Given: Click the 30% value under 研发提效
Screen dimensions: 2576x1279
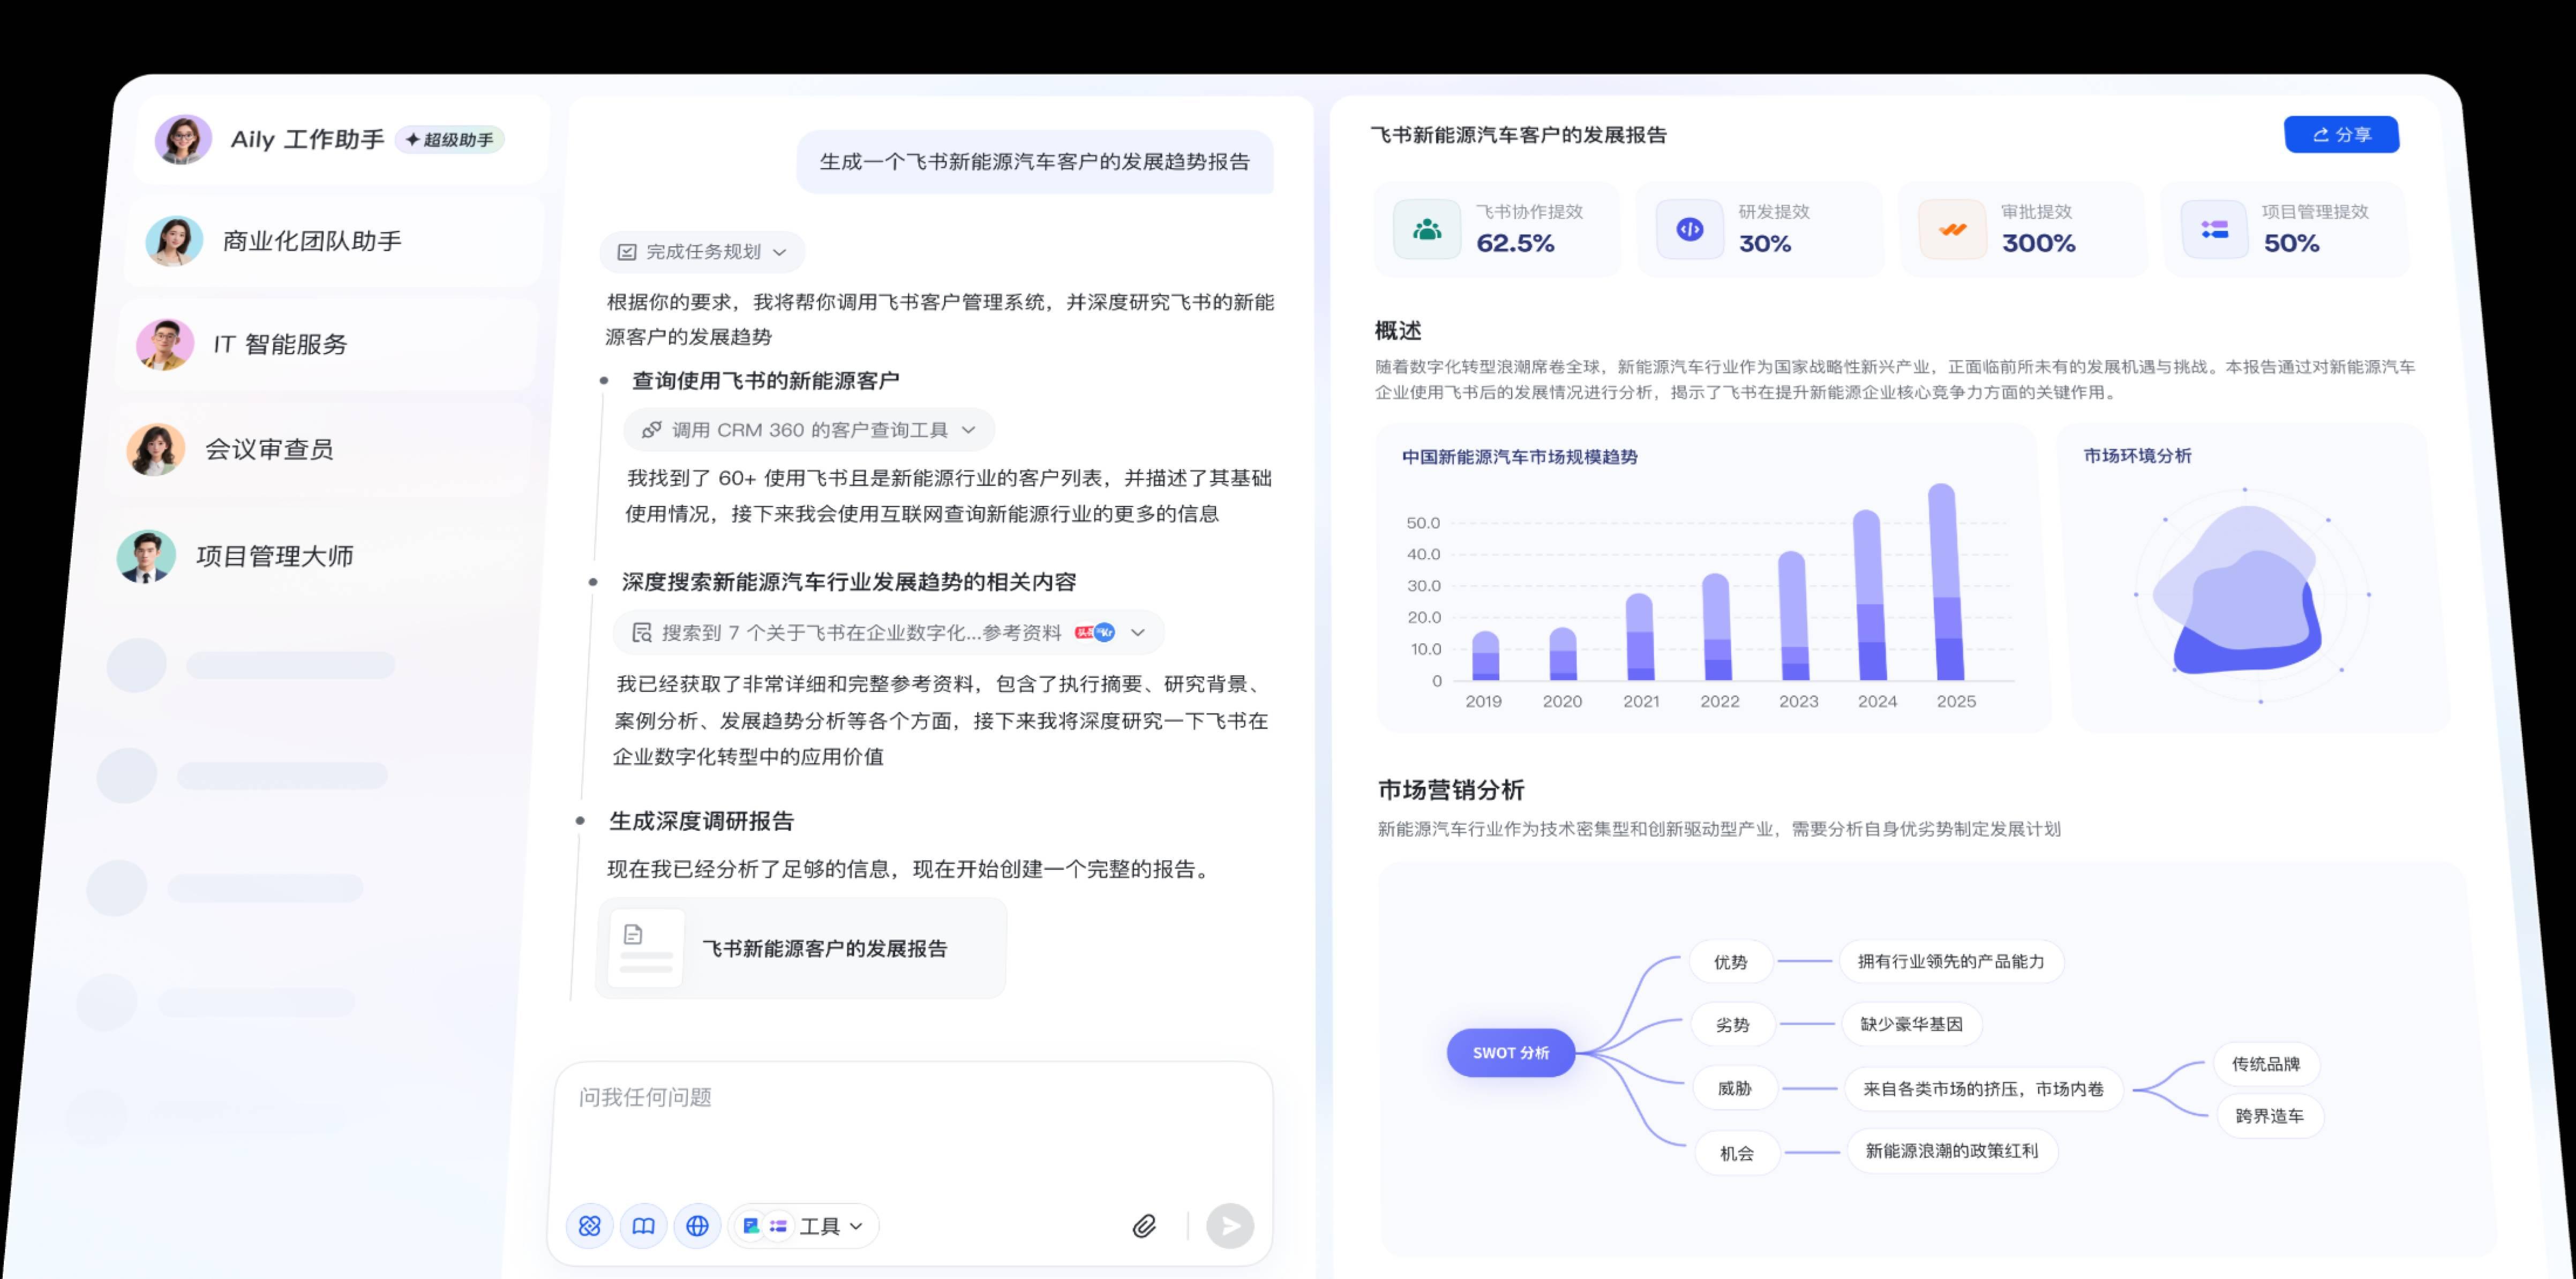Looking at the screenshot, I should [x=1765, y=243].
